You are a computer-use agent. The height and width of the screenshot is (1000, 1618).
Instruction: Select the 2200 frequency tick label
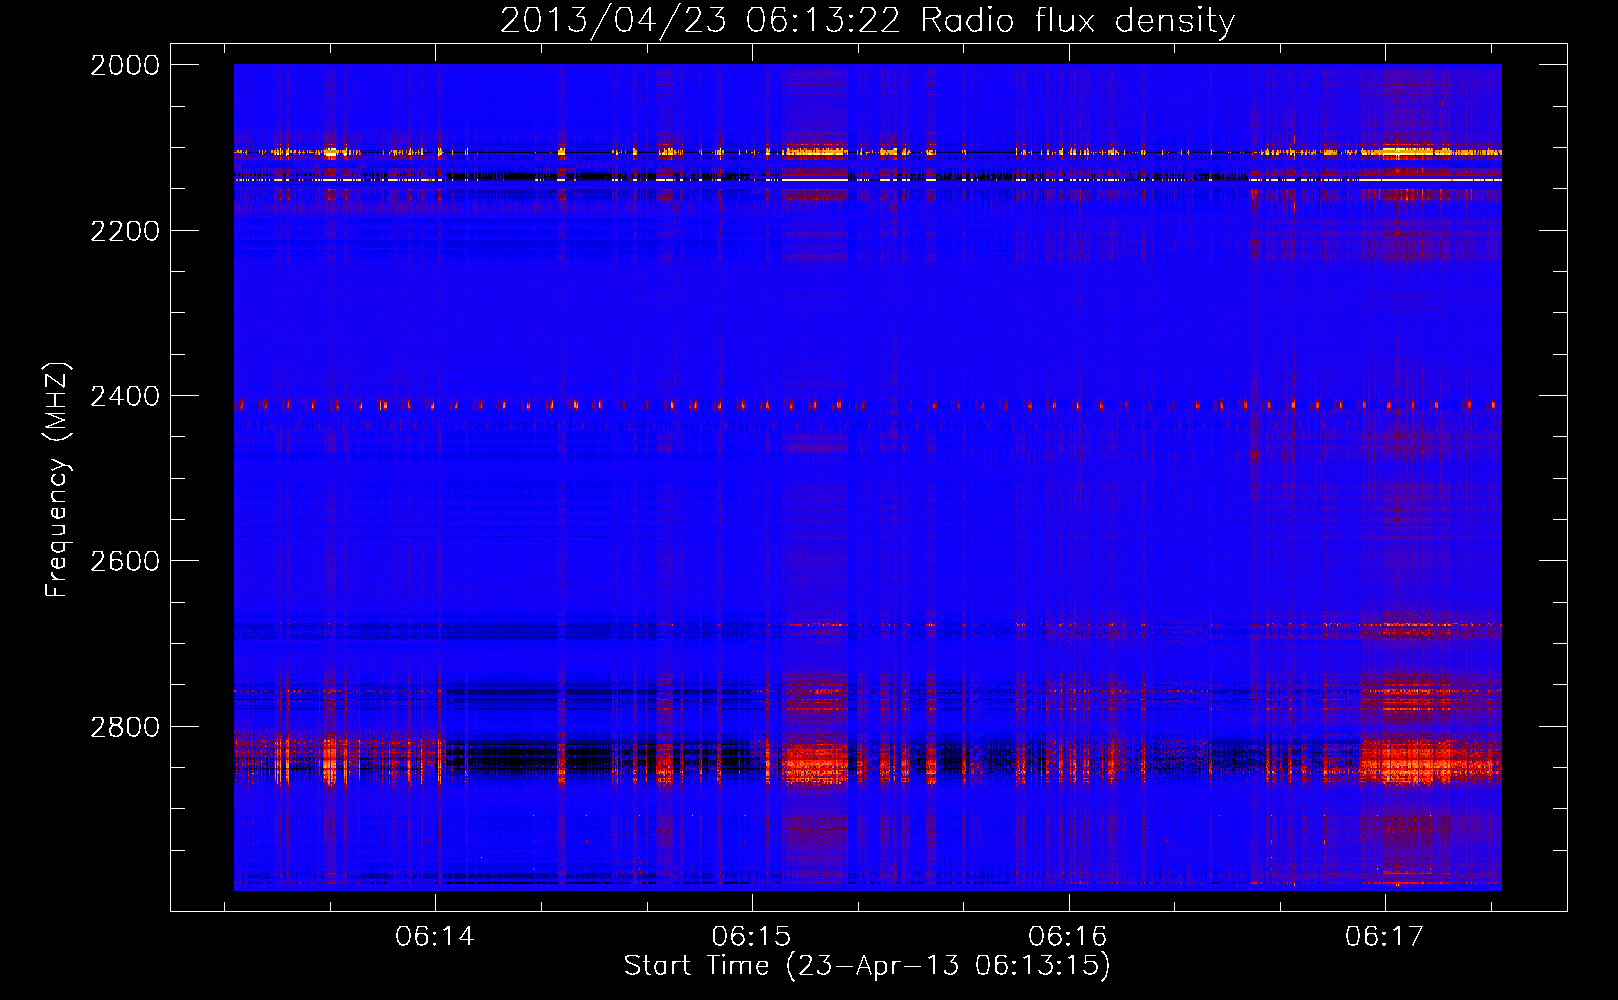(x=125, y=231)
